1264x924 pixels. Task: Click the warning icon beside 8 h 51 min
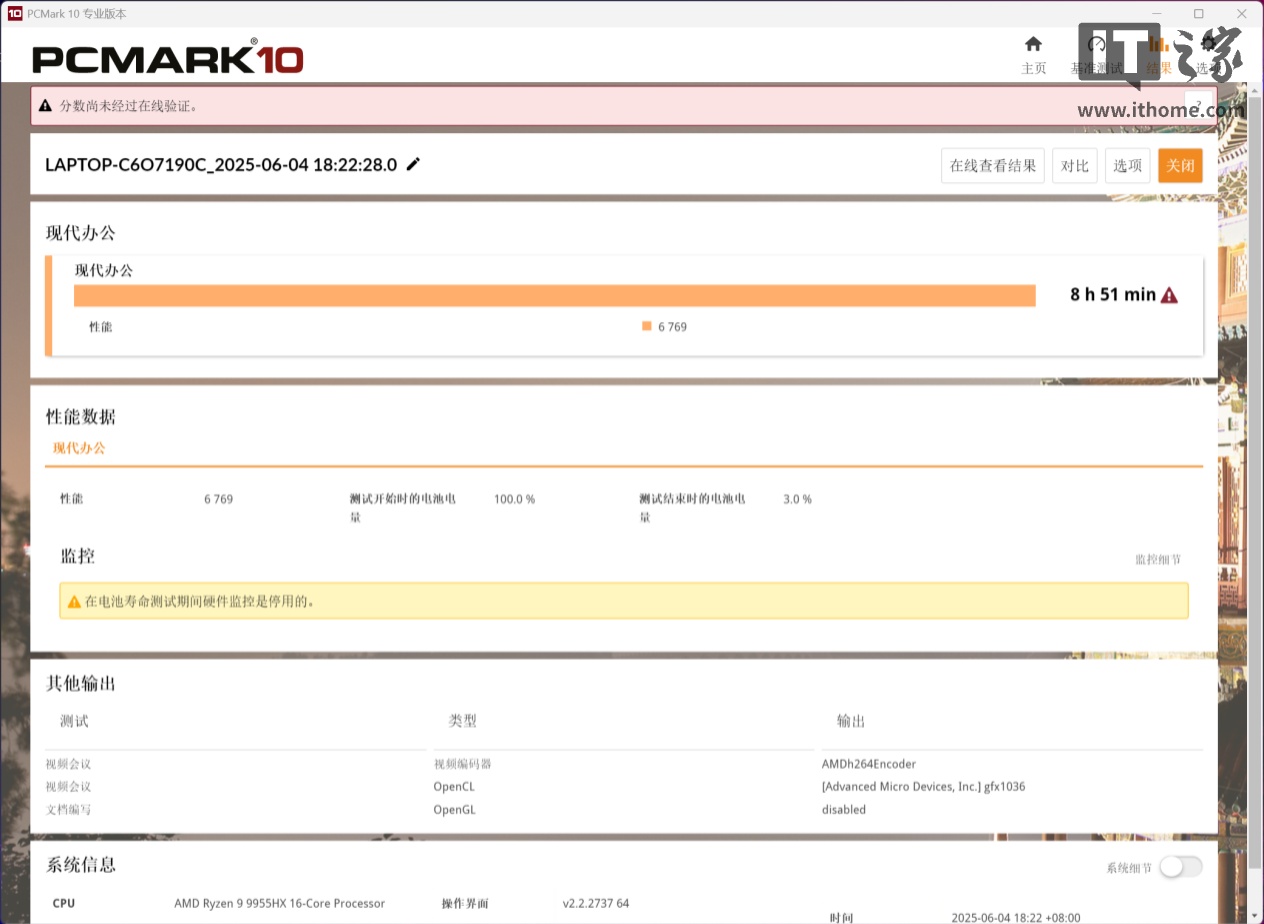[1169, 295]
